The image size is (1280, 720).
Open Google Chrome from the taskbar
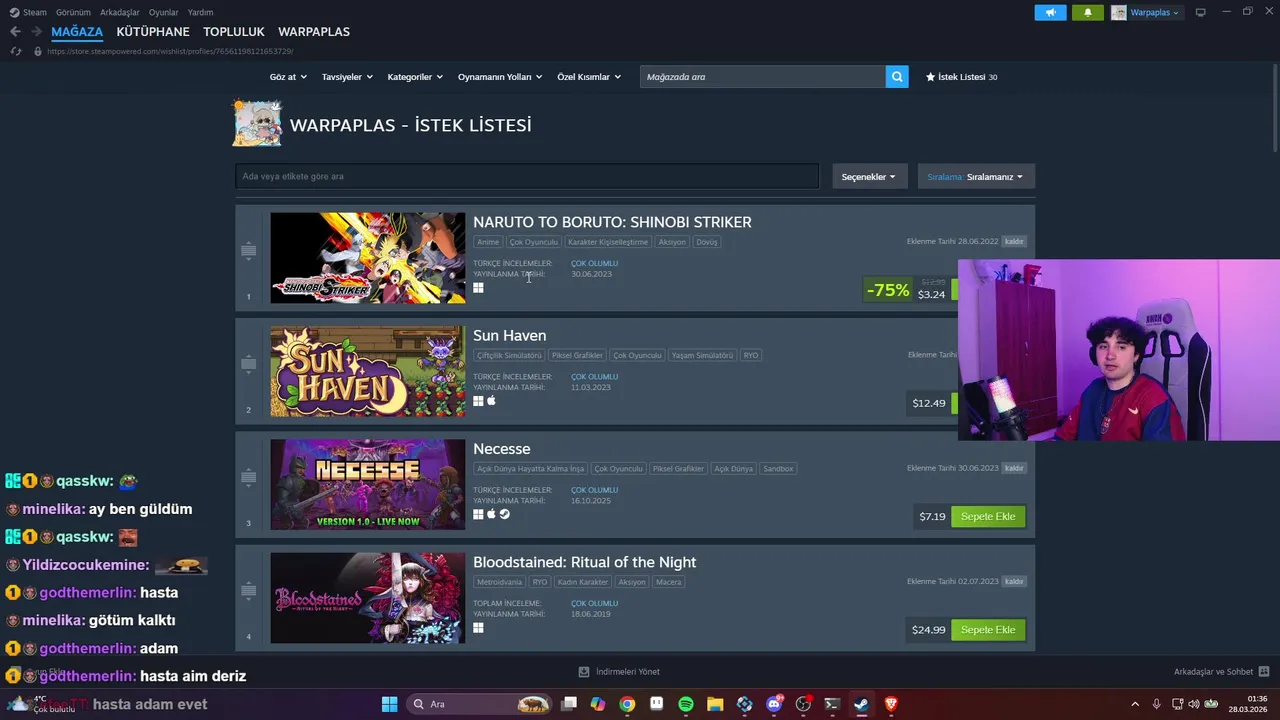pyautogui.click(x=627, y=704)
